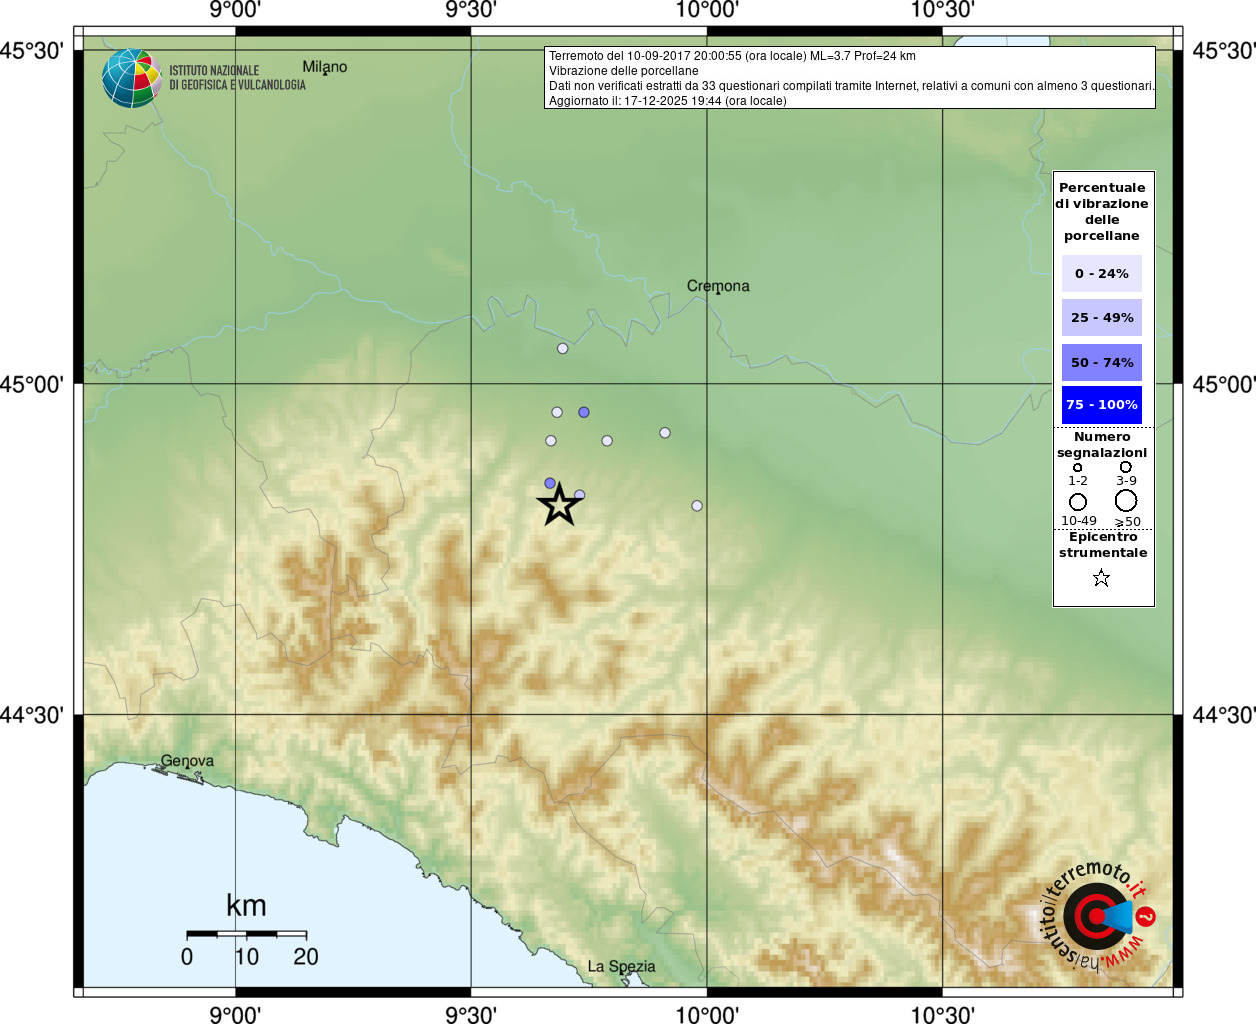The height and width of the screenshot is (1024, 1256).
Task: Click the Cremona city label
Action: pos(718,286)
